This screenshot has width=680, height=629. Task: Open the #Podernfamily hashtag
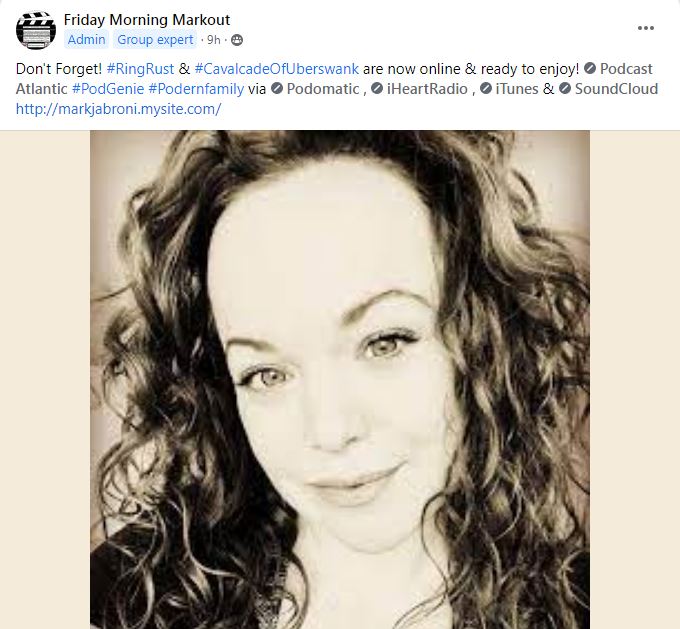pyautogui.click(x=196, y=89)
